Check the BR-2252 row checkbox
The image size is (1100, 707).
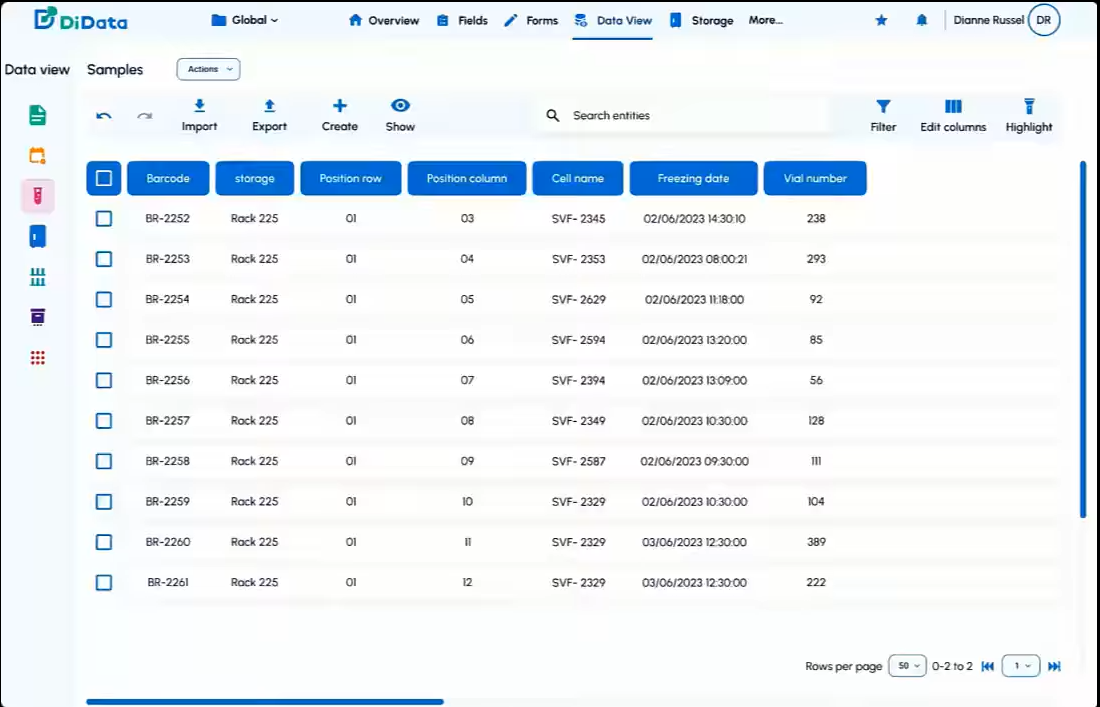[x=104, y=218]
